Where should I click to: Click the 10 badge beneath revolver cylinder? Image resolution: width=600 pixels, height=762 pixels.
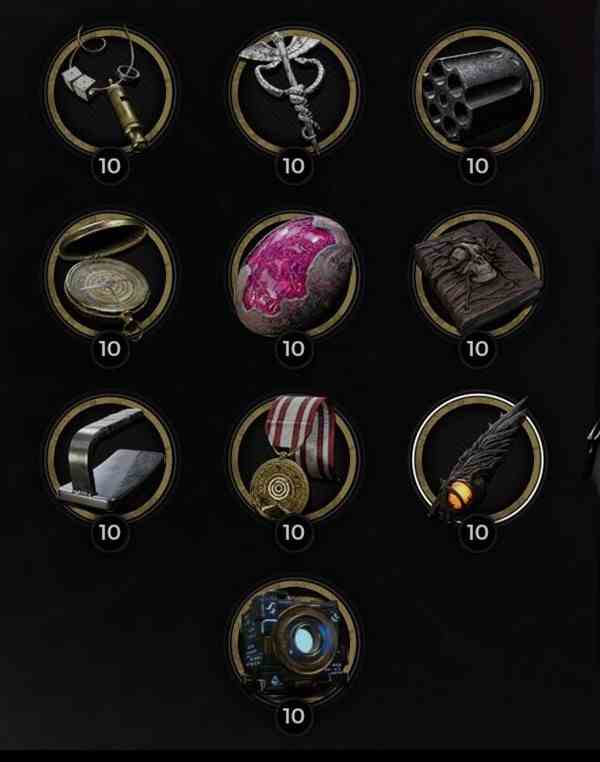(x=477, y=166)
